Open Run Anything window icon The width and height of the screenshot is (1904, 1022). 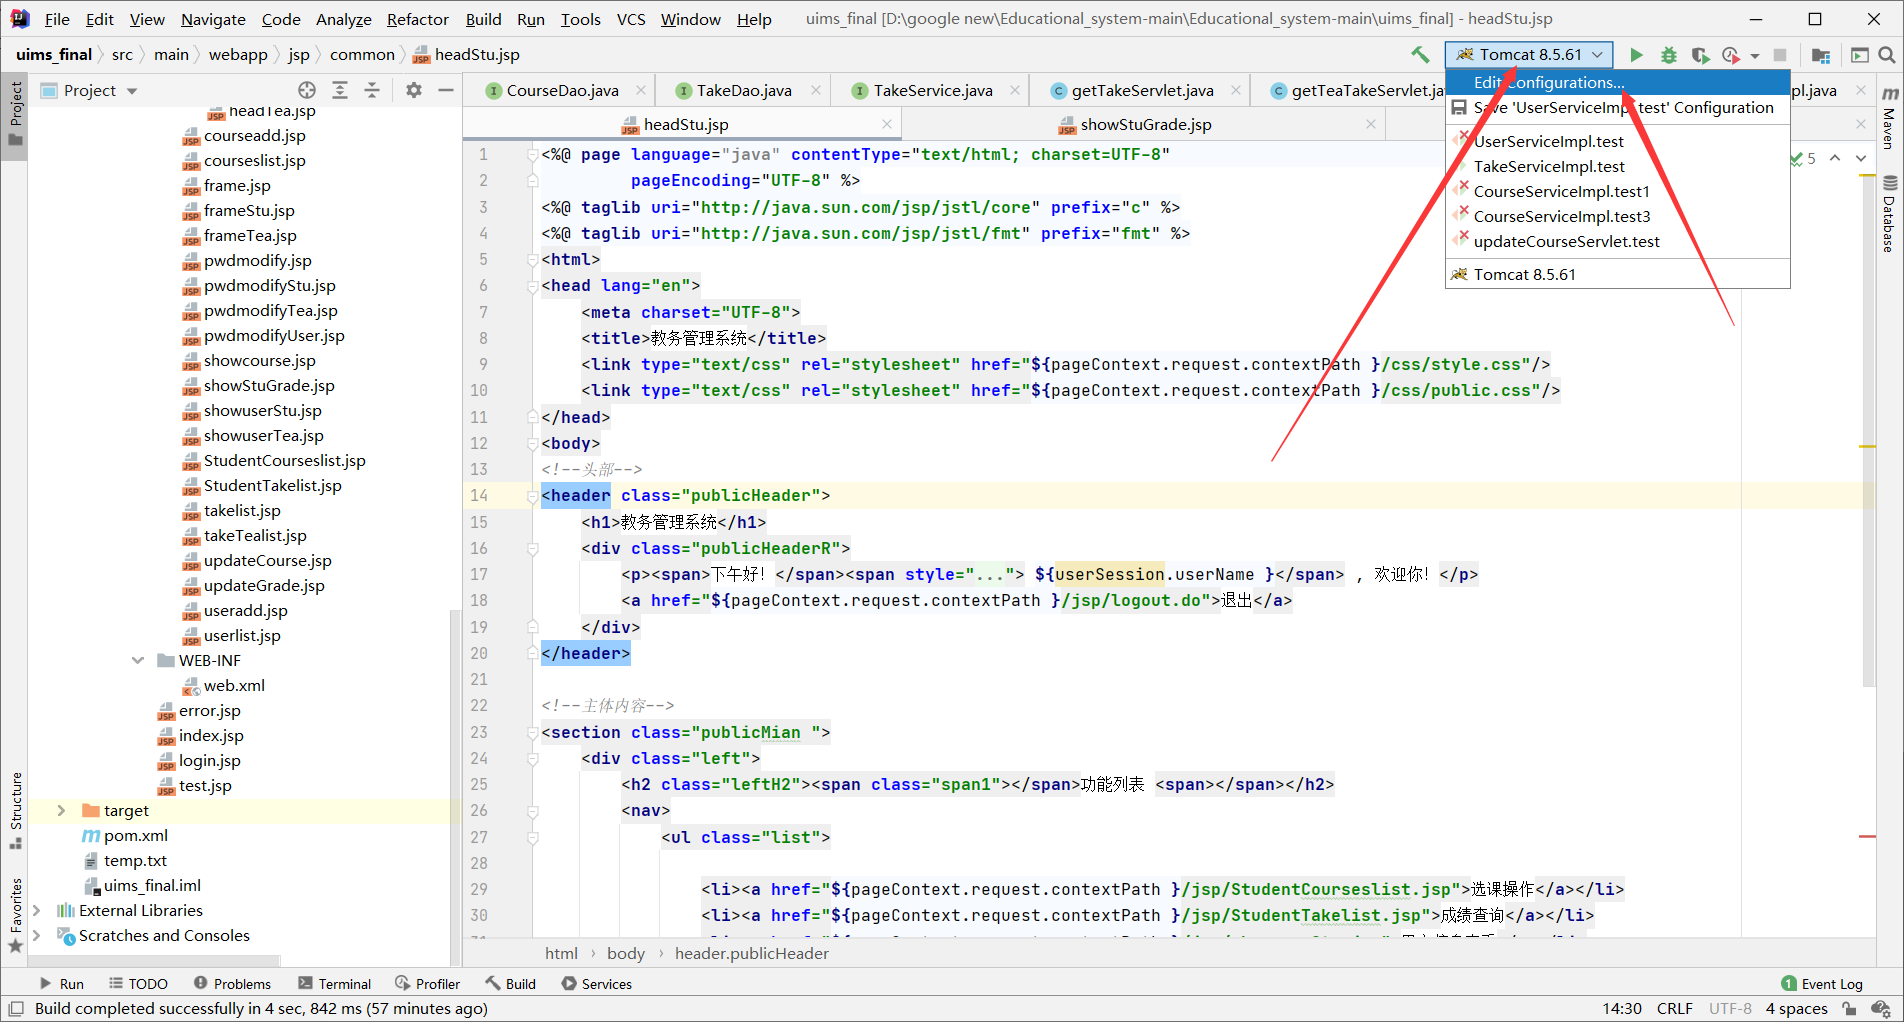pos(1859,55)
